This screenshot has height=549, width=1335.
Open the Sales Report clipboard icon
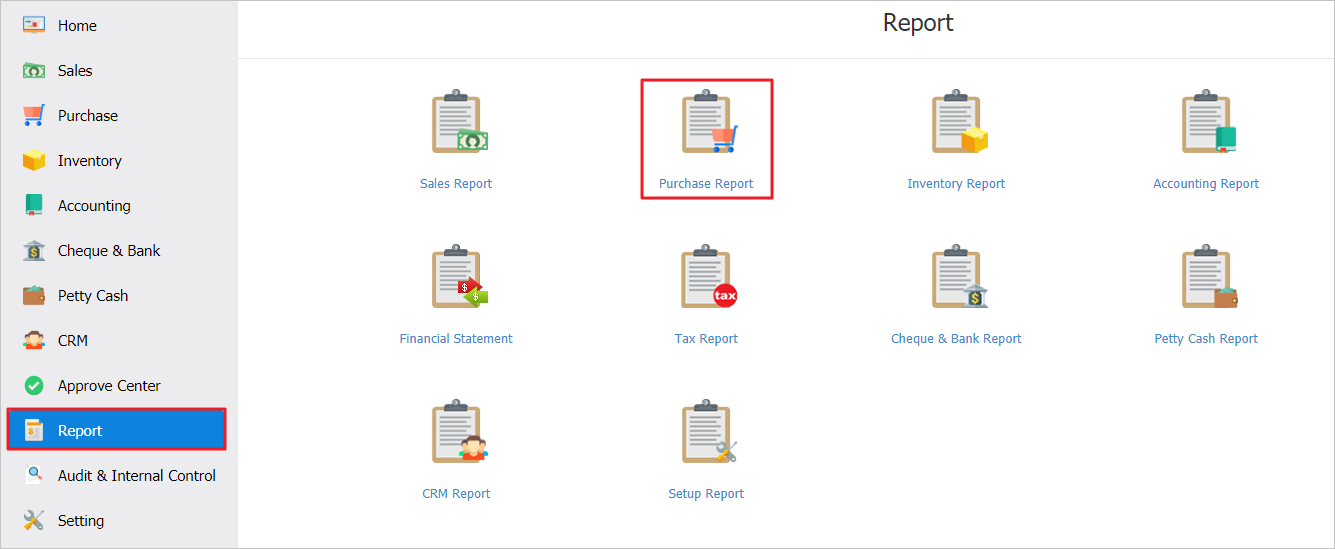[x=458, y=123]
